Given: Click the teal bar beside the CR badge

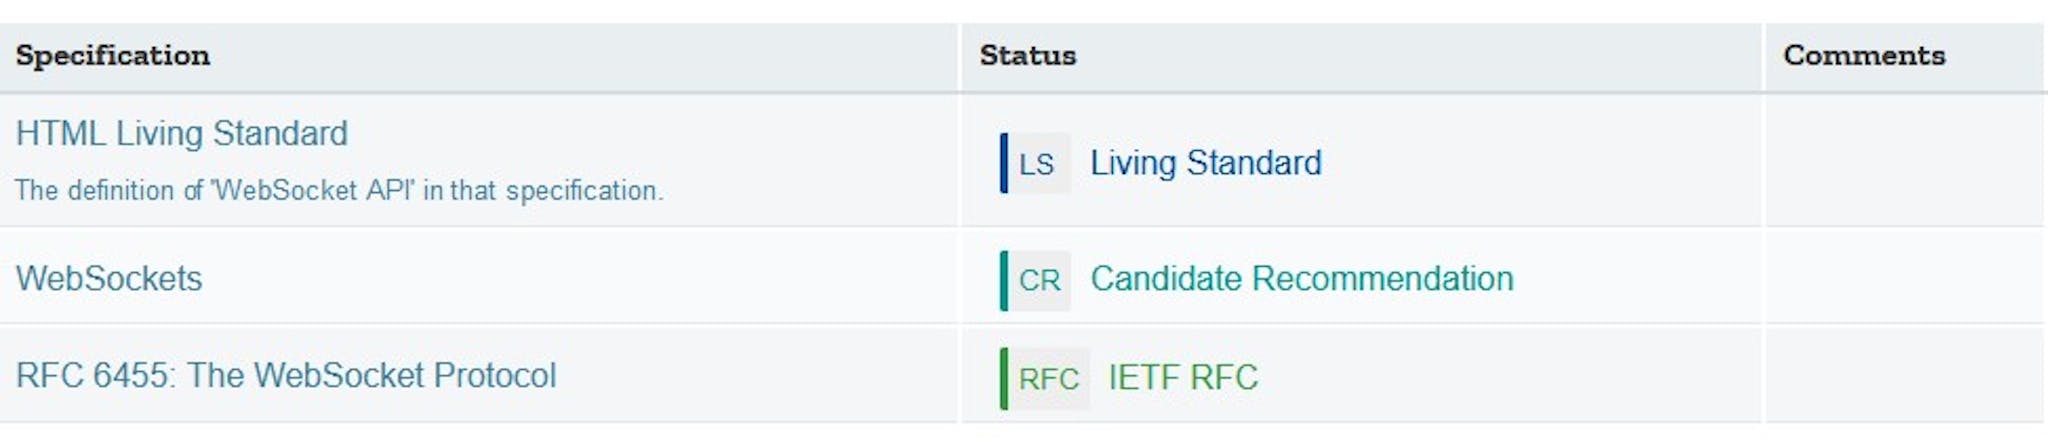Looking at the screenshot, I should point(1004,280).
